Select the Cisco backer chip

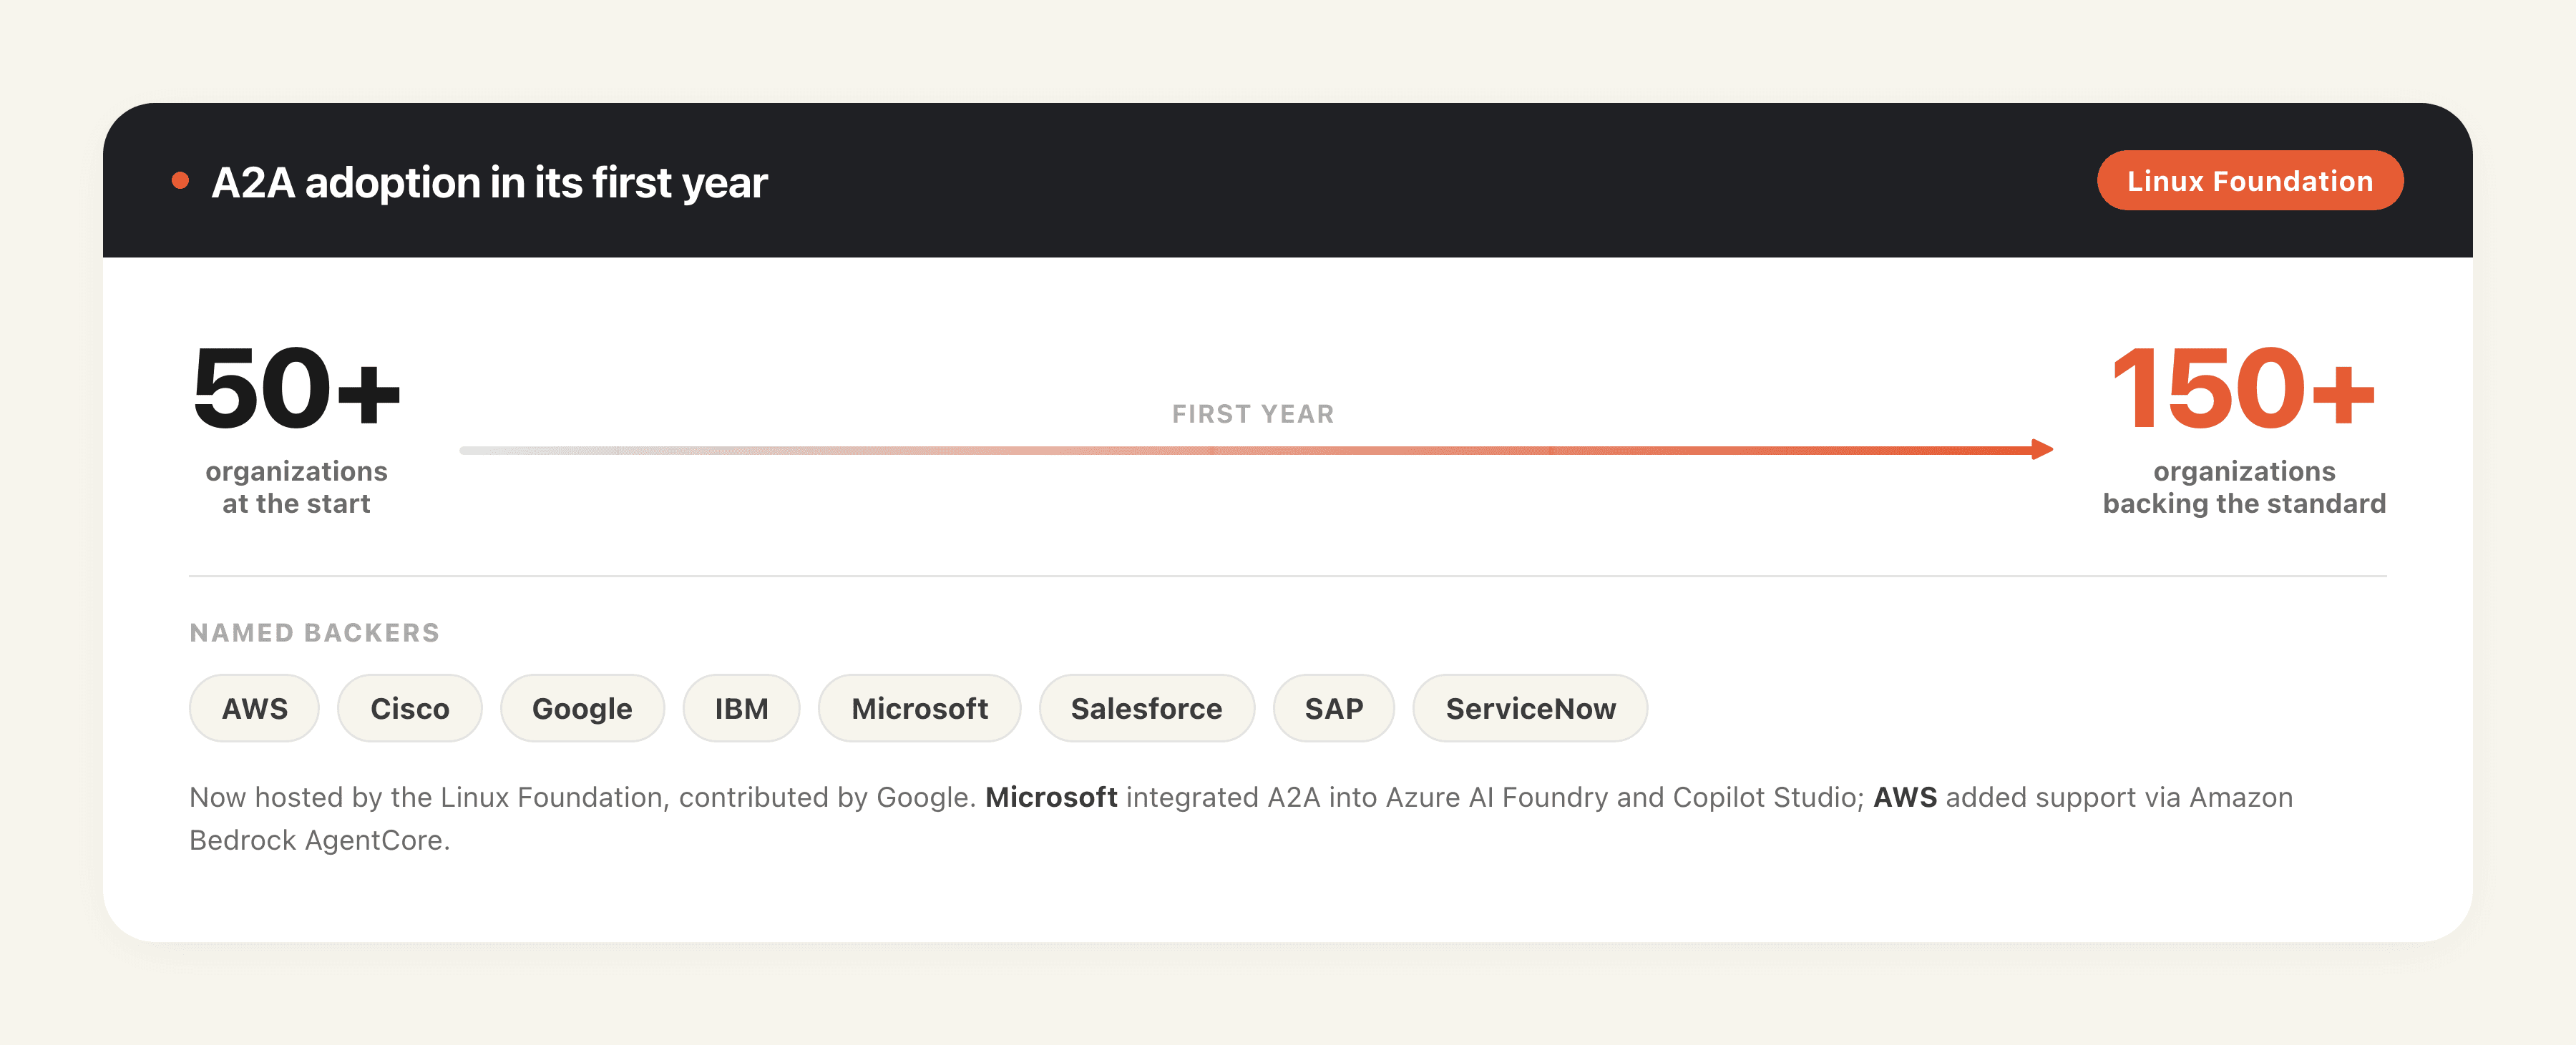point(410,708)
